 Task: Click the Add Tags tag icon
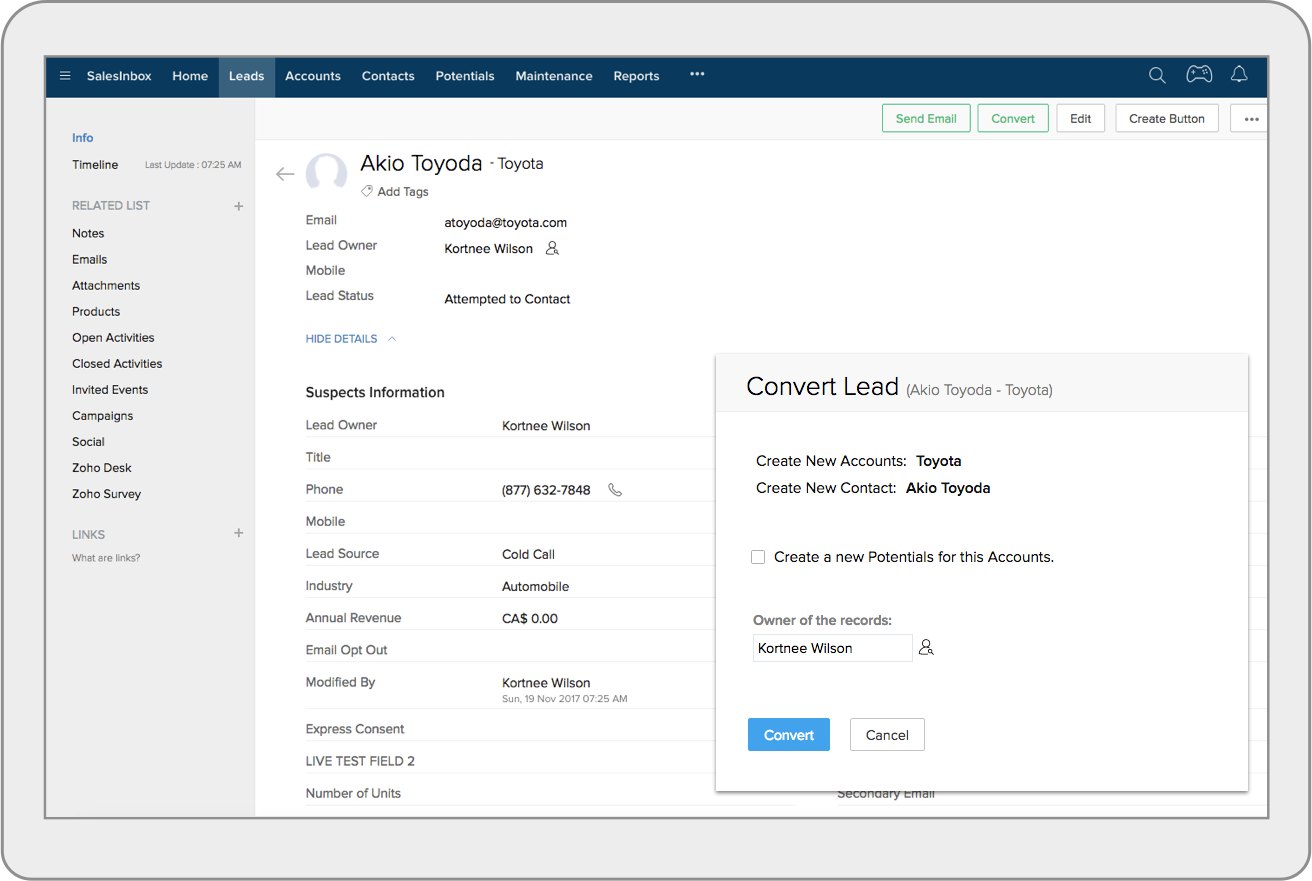[367, 191]
